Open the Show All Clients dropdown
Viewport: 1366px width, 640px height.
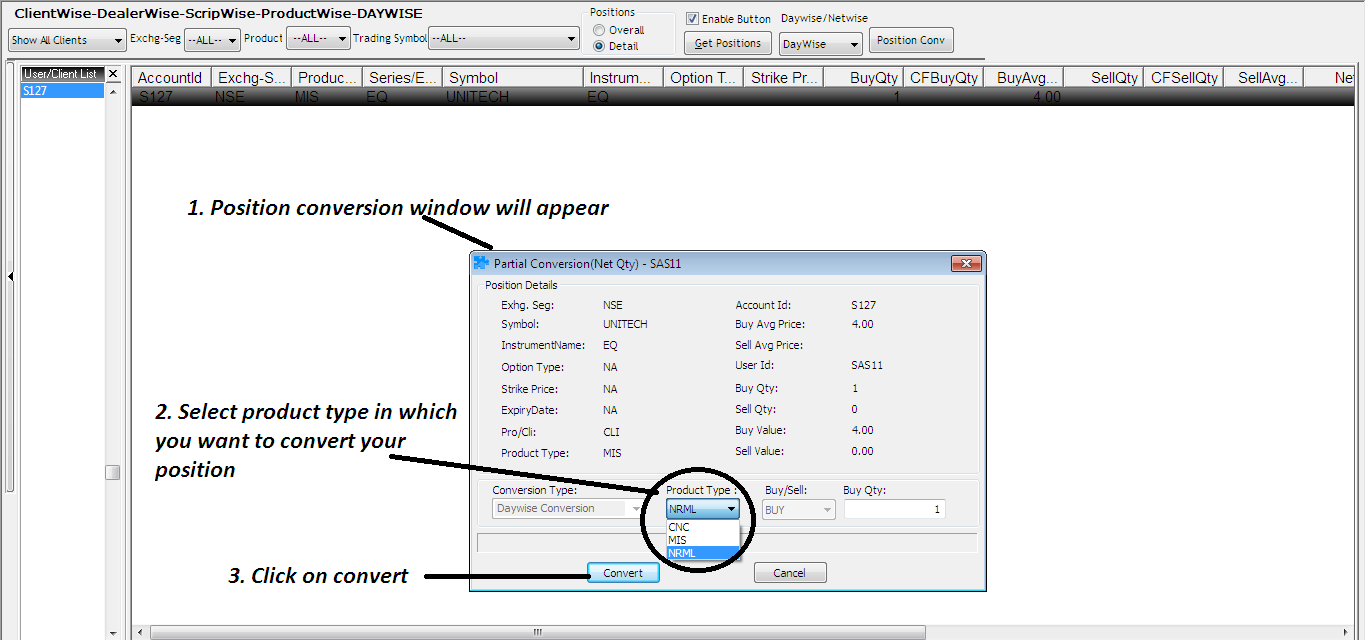66,40
